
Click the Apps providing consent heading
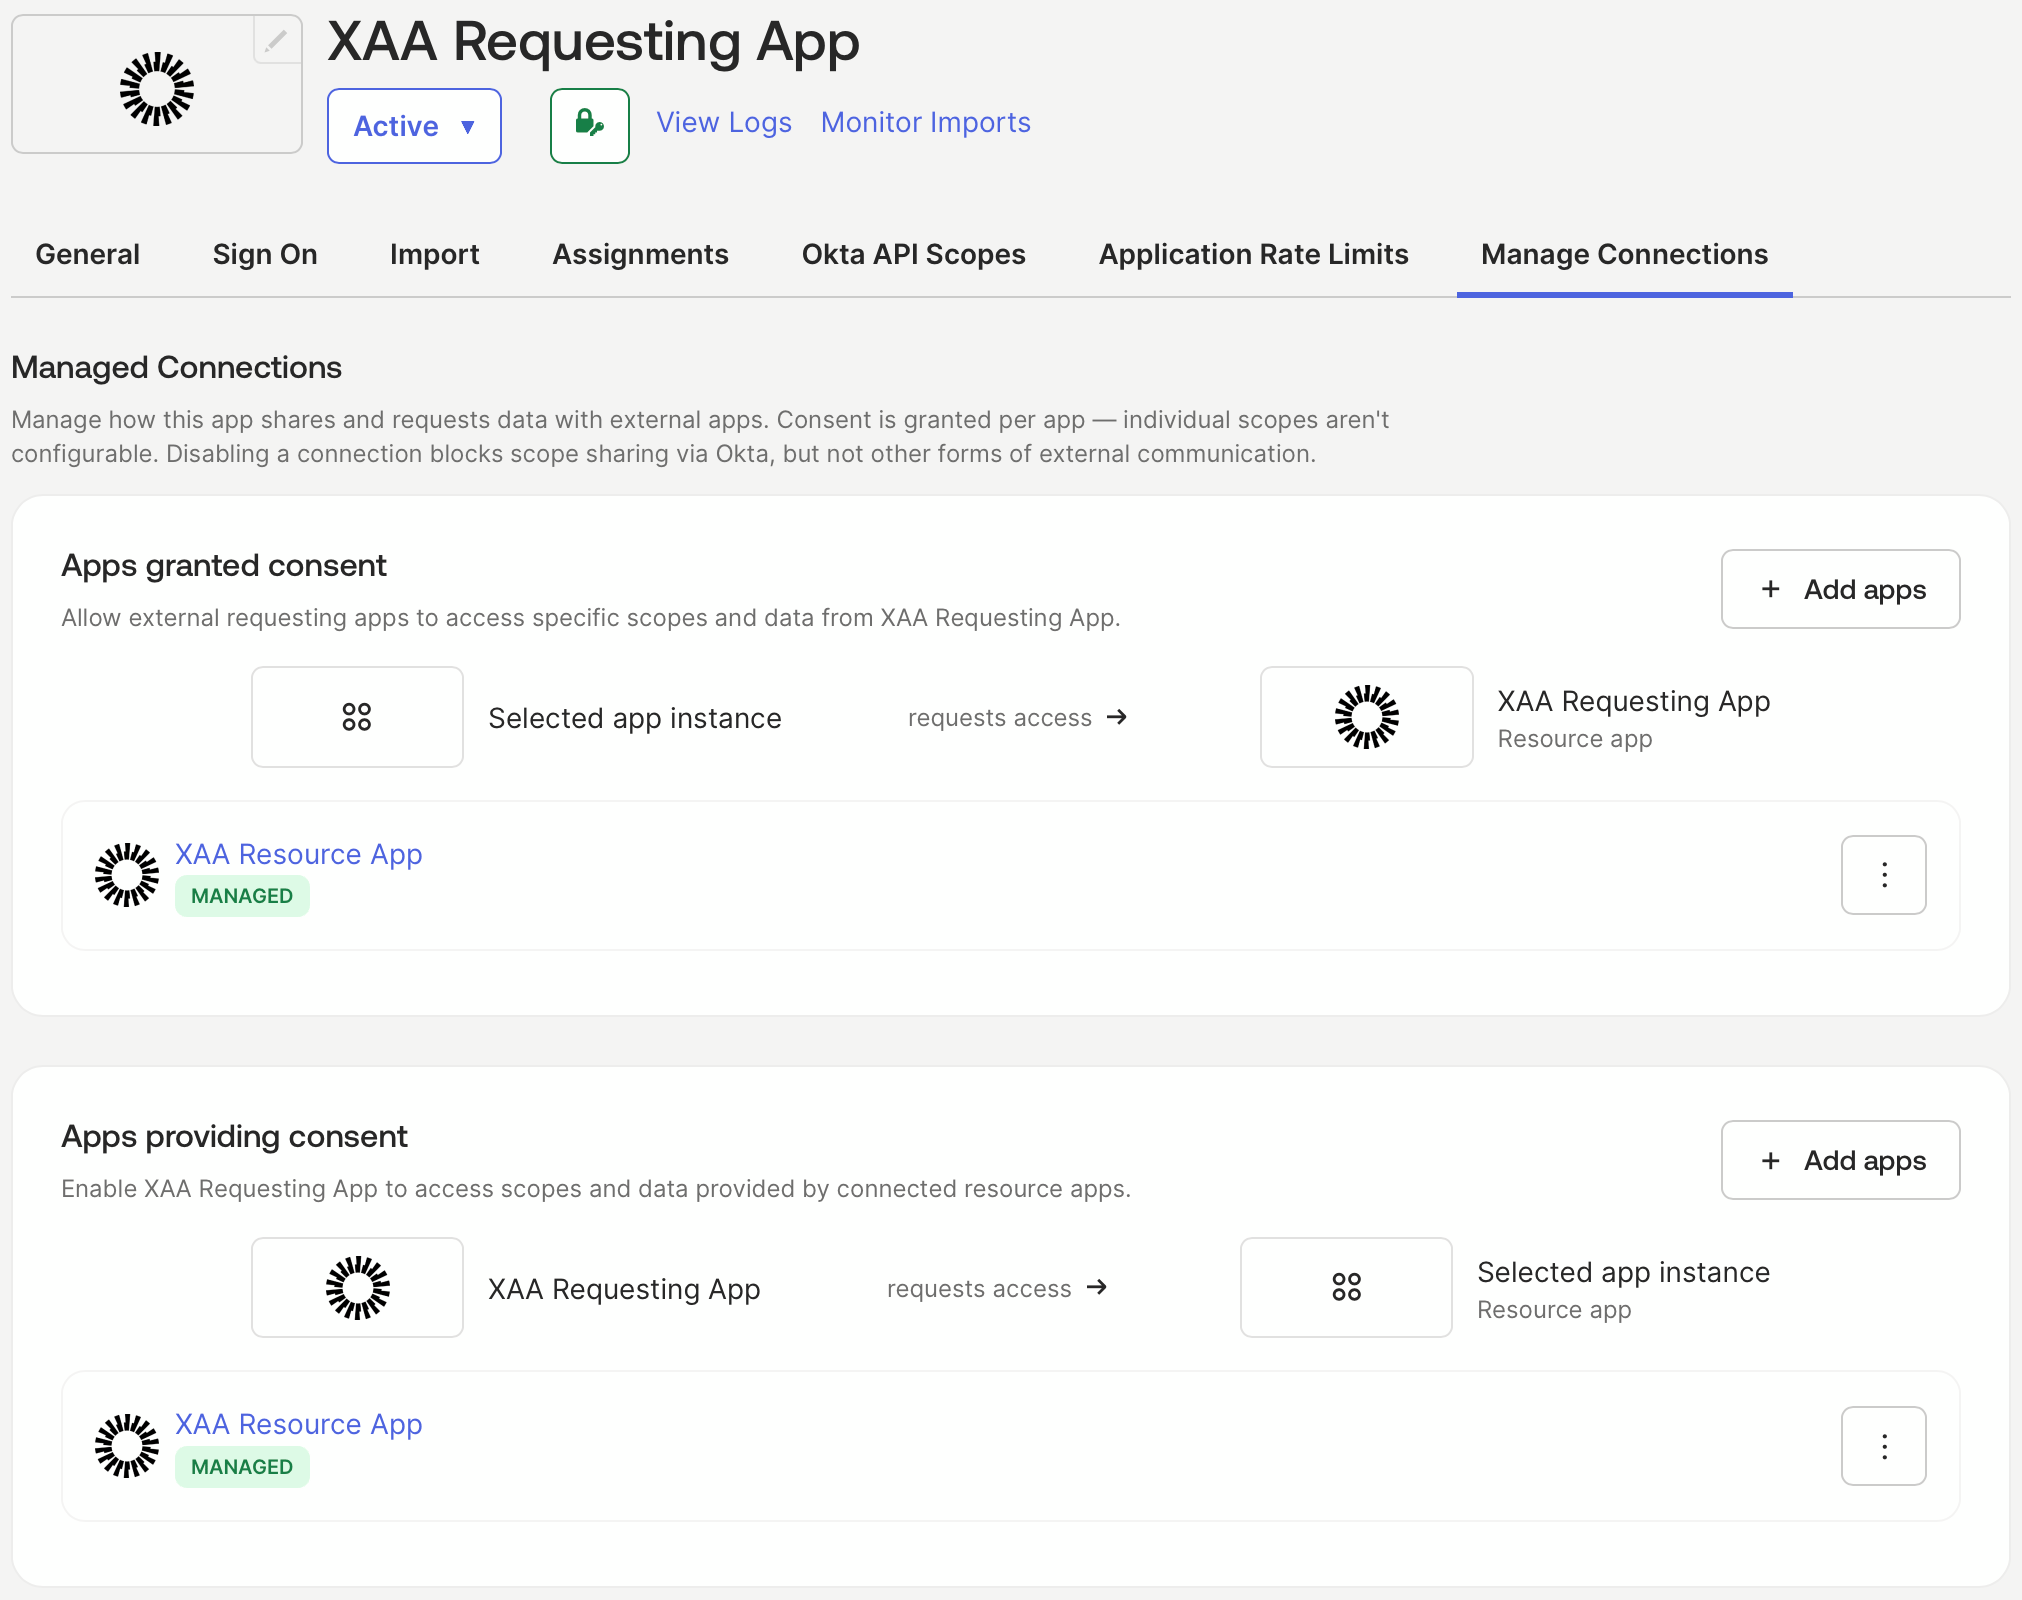[235, 1137]
